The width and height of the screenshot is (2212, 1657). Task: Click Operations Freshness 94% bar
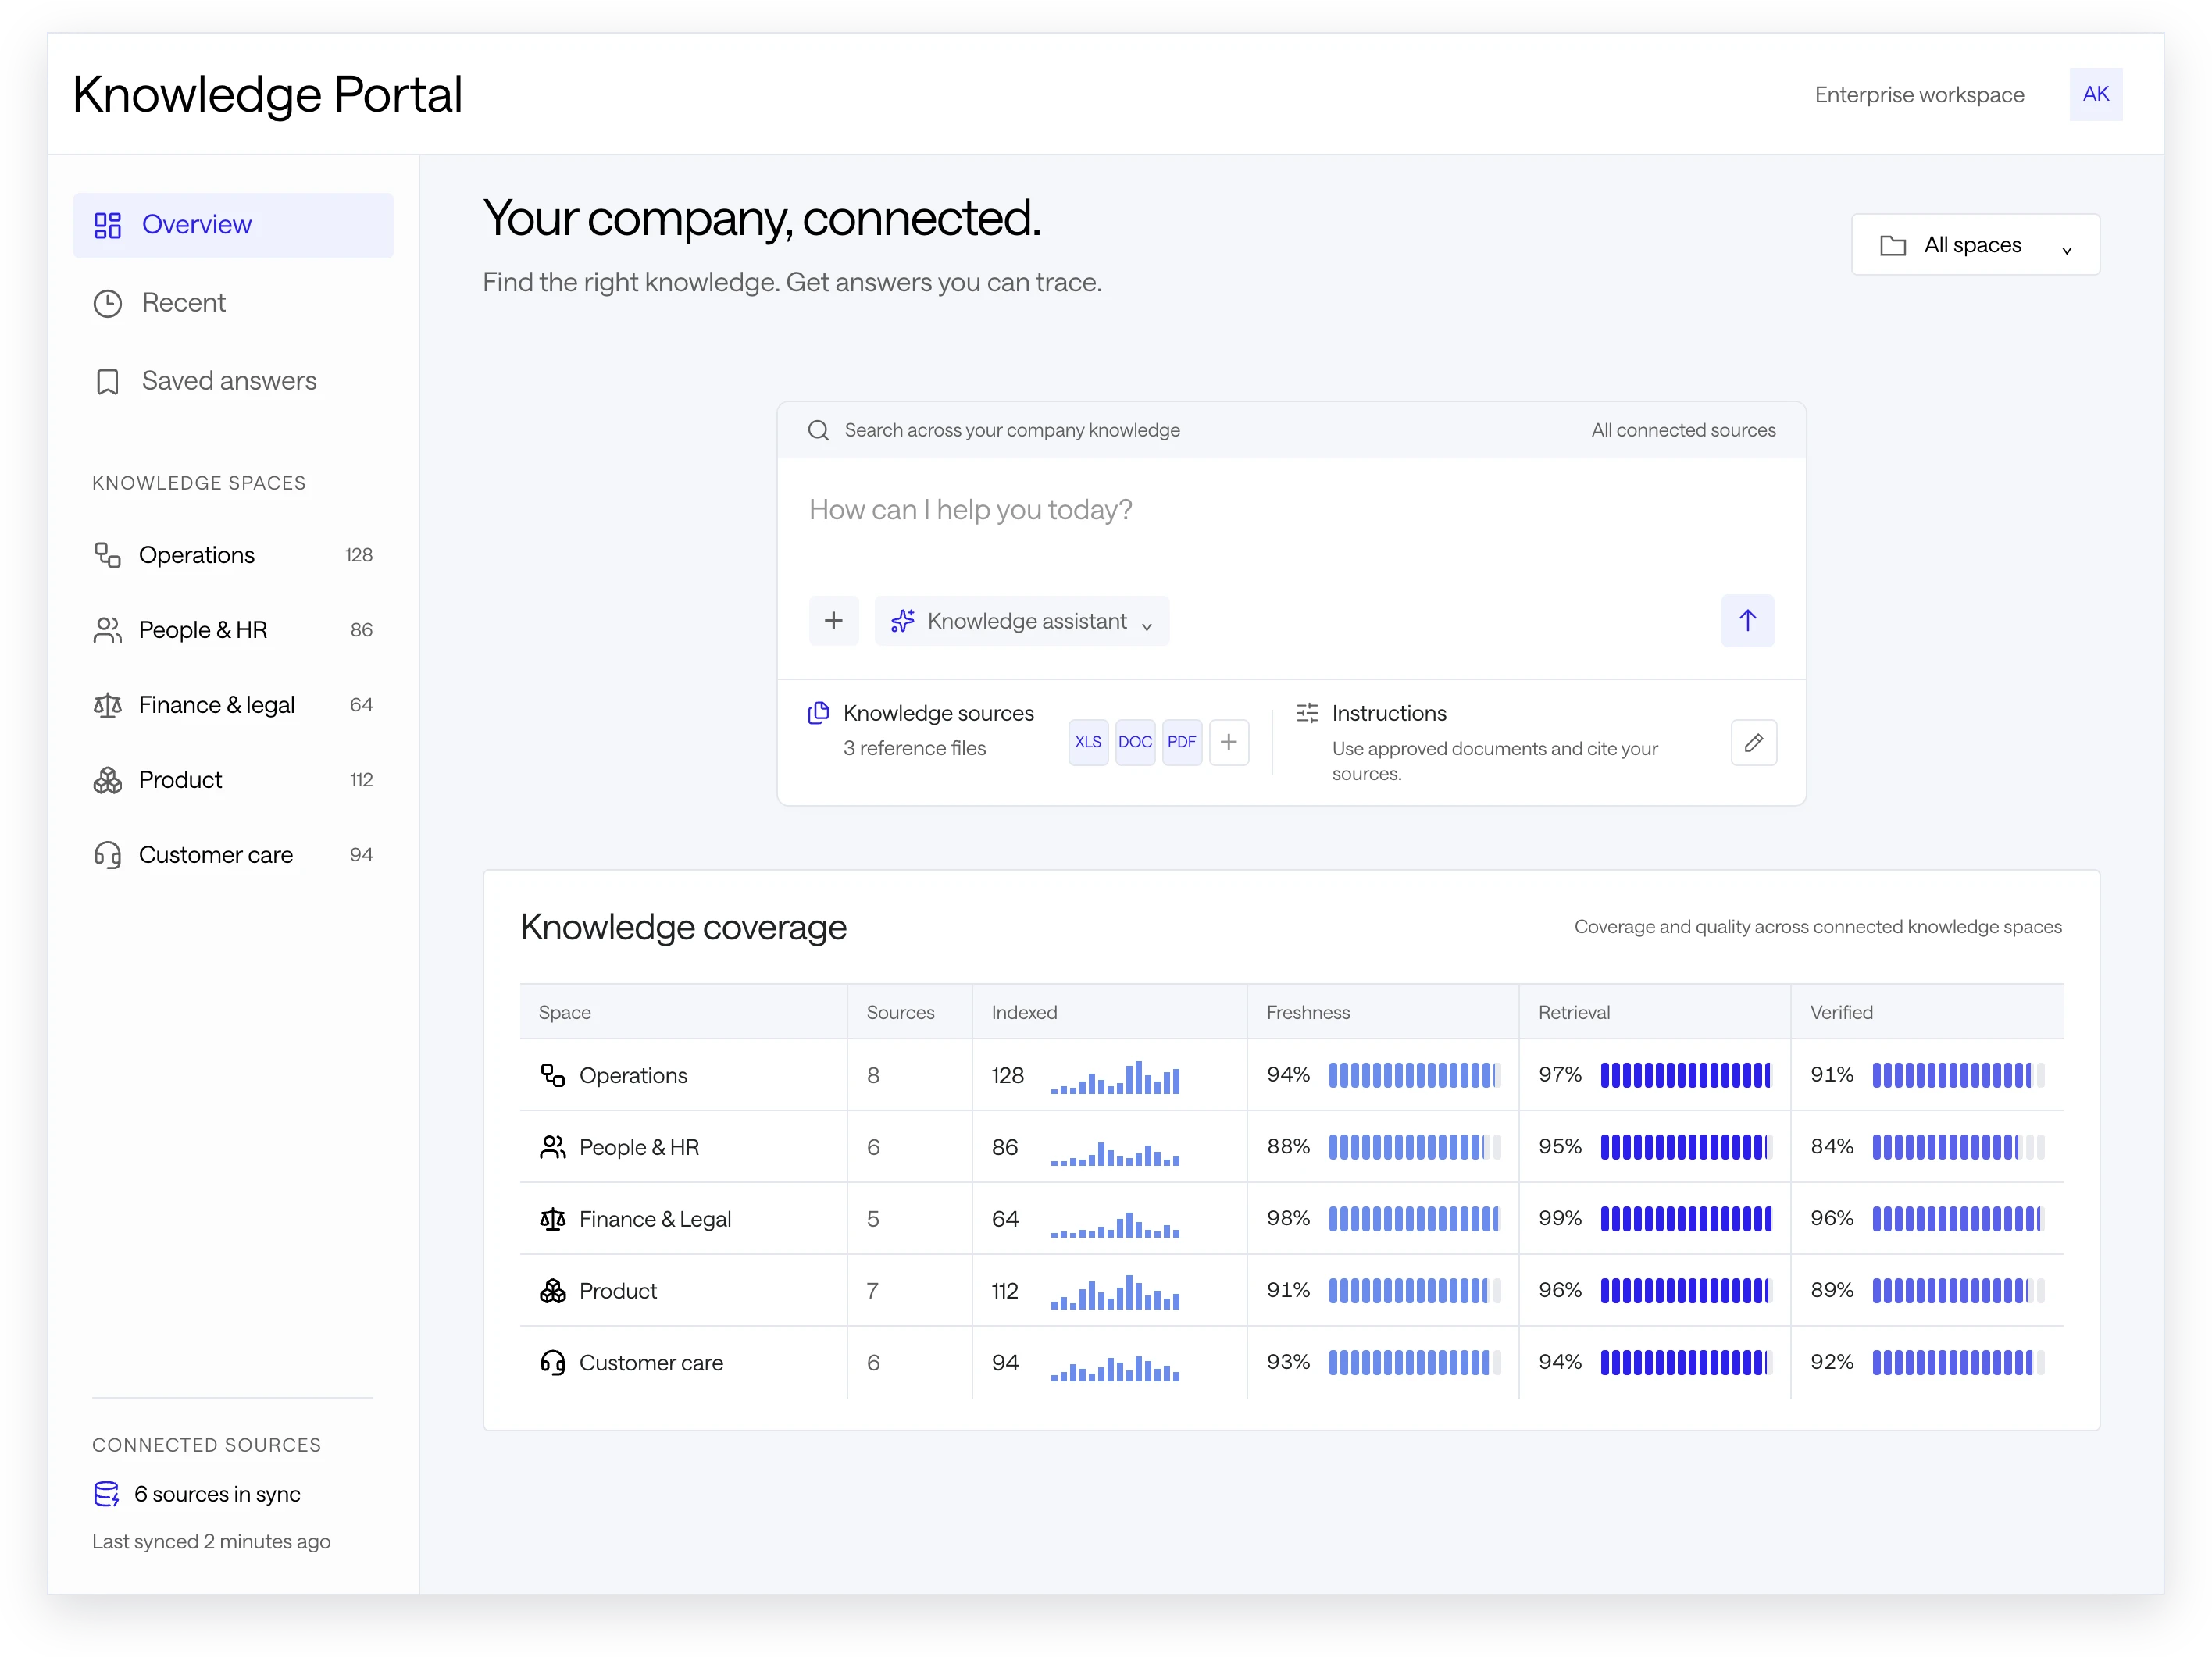[x=1414, y=1075]
